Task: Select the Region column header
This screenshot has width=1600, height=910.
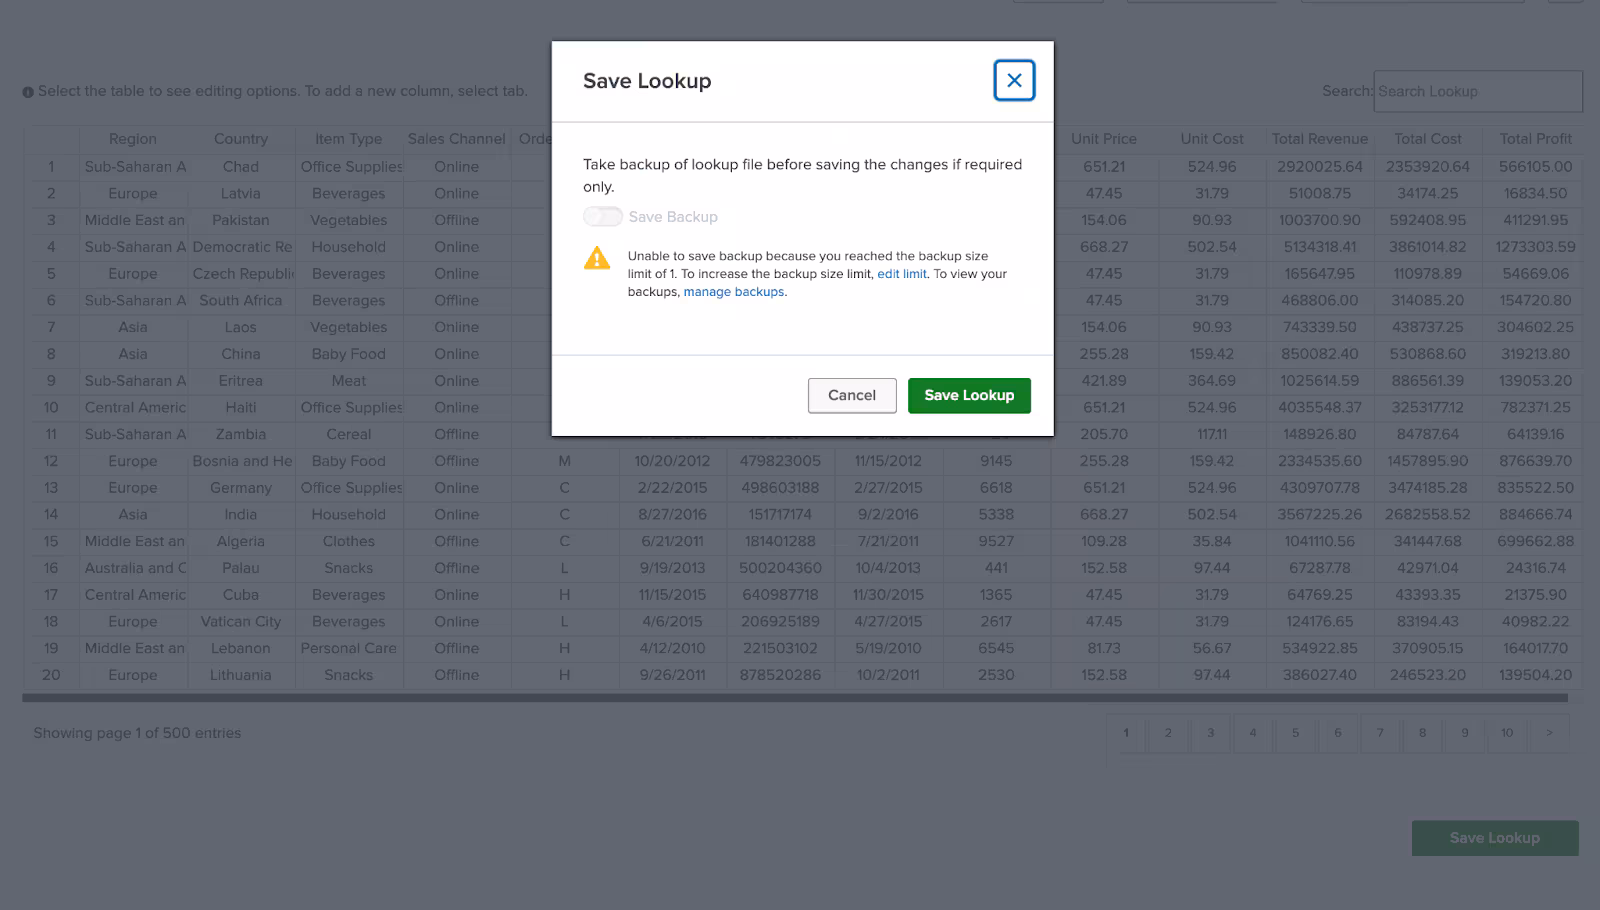Action: (132, 139)
